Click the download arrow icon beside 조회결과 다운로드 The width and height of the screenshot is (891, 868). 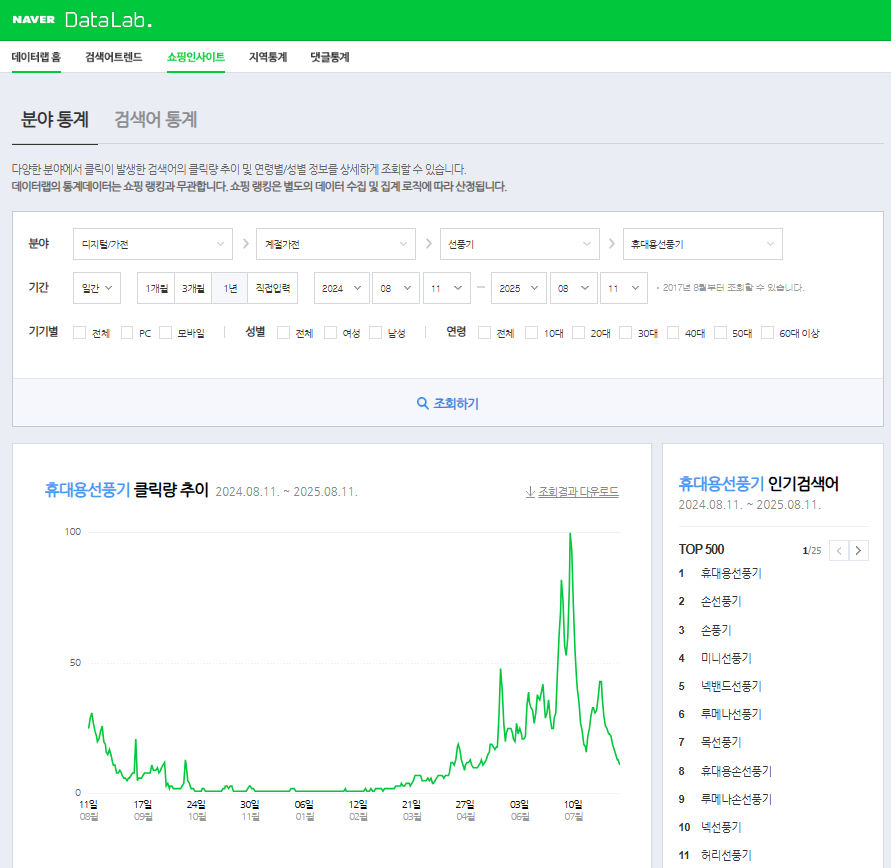tap(529, 491)
